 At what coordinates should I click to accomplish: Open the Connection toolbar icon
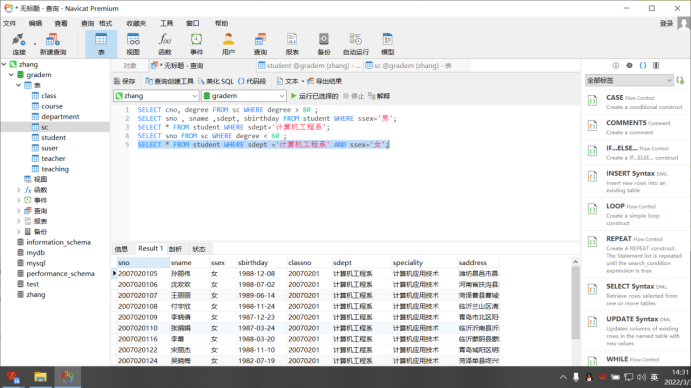click(19, 44)
